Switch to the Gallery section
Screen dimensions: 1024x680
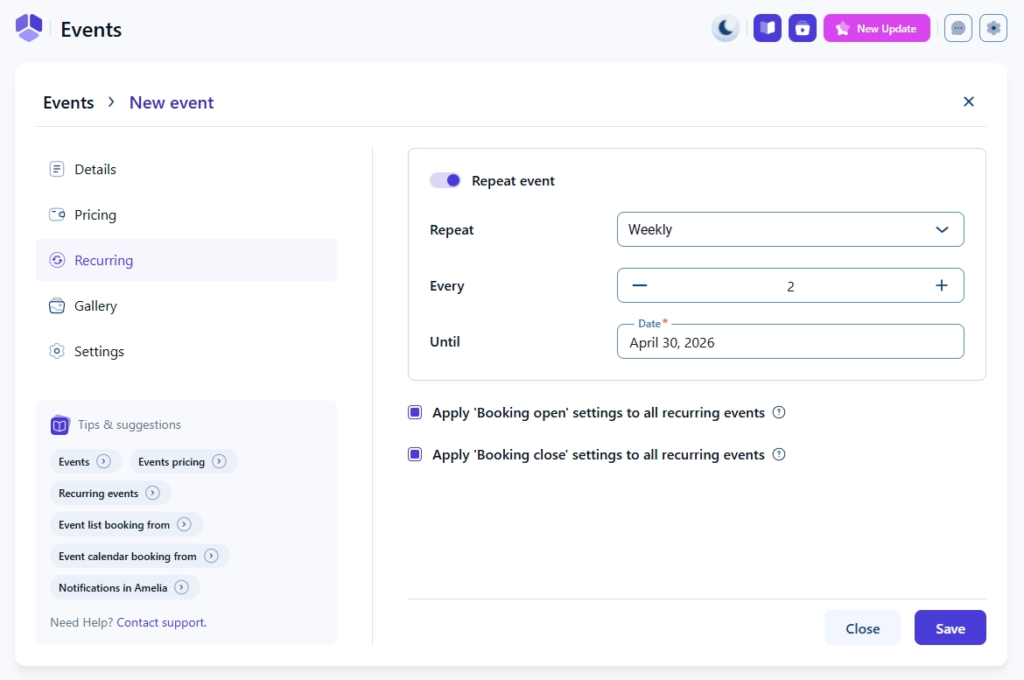point(95,306)
